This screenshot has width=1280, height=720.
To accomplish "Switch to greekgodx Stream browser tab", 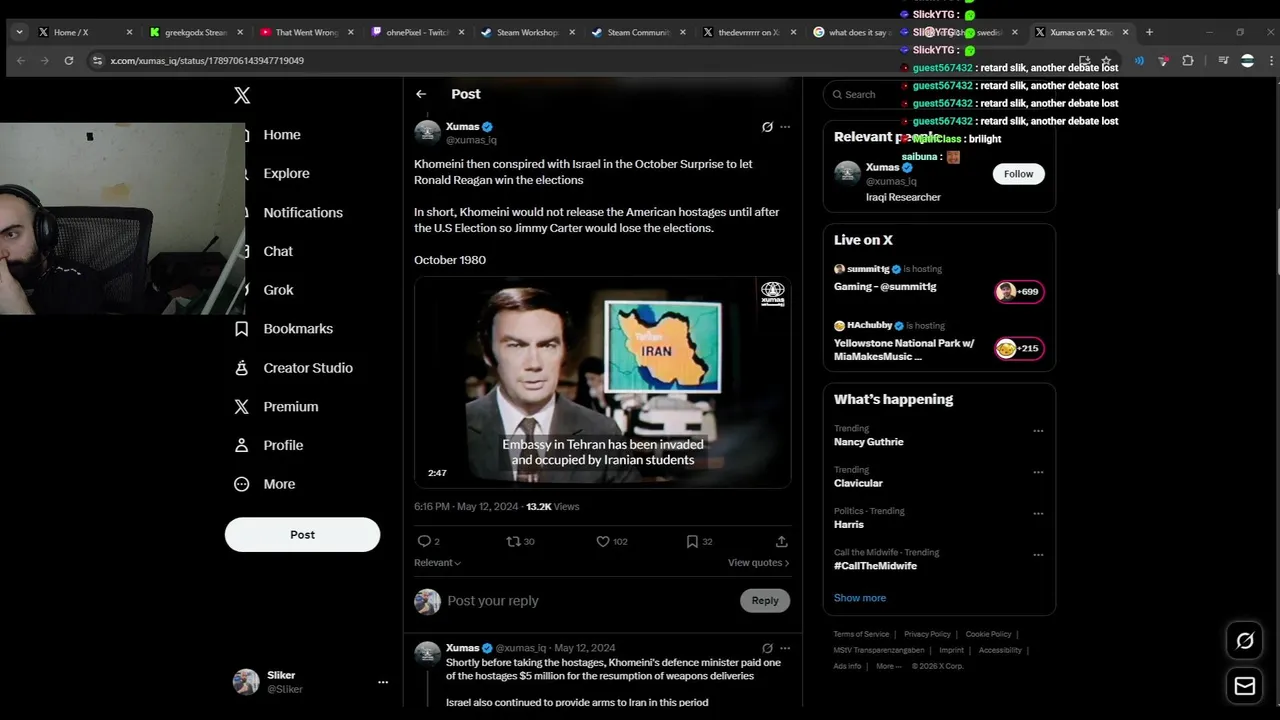I will (195, 32).
